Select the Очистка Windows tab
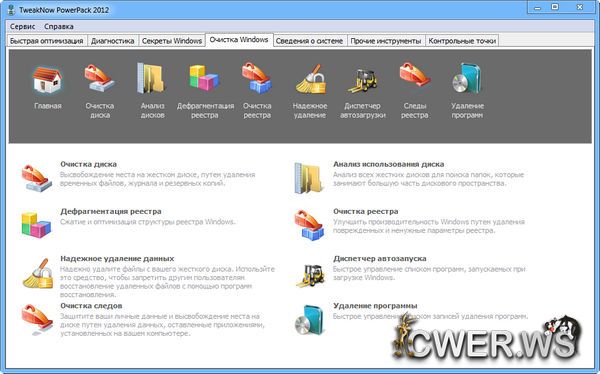This screenshot has height=374, width=600. (239, 40)
